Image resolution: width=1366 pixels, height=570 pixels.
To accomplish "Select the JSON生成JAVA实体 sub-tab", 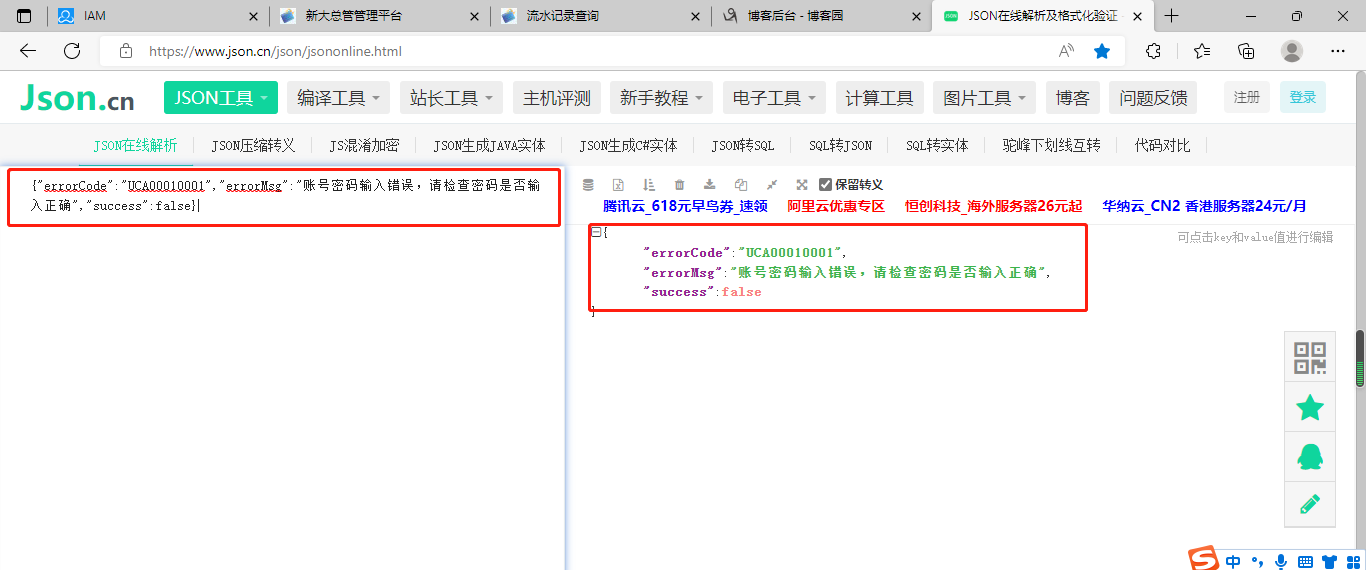I will [x=489, y=146].
